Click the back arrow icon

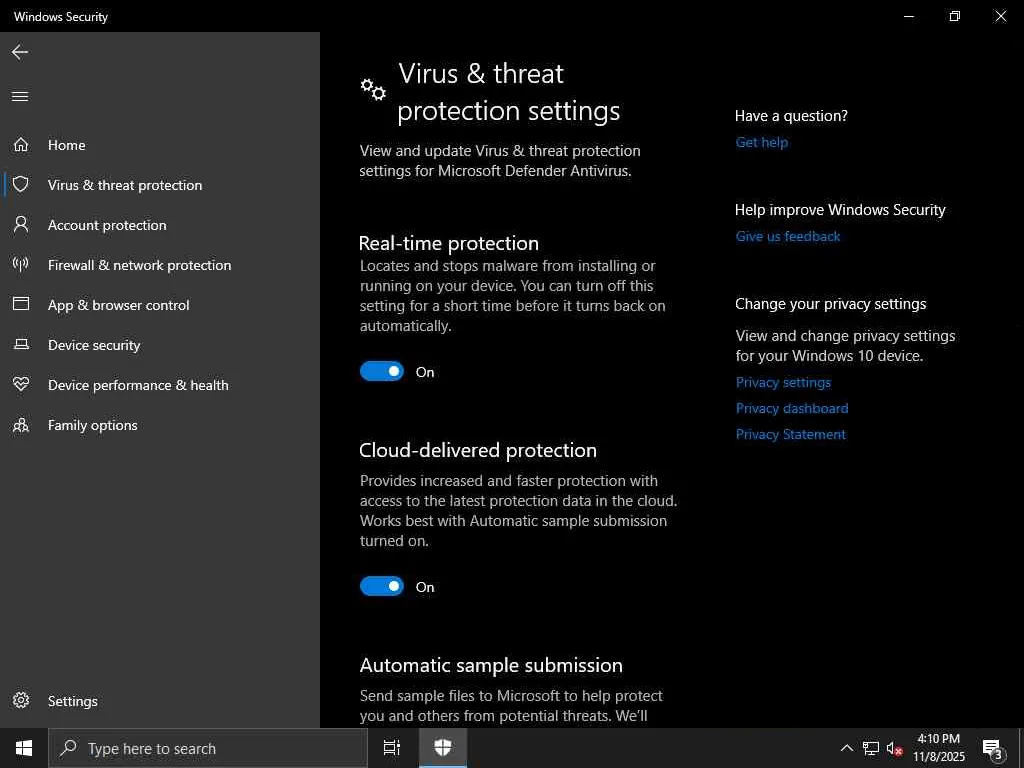coord(20,52)
